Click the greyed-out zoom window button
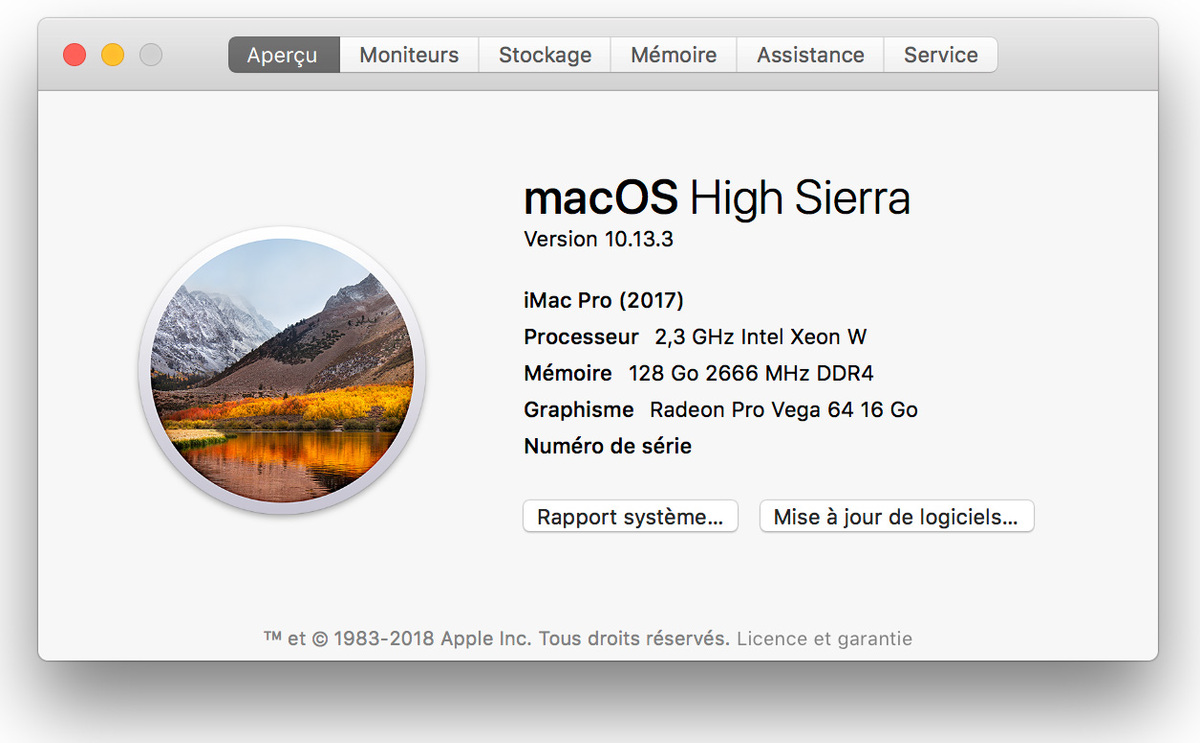Image resolution: width=1200 pixels, height=743 pixels. coord(150,55)
